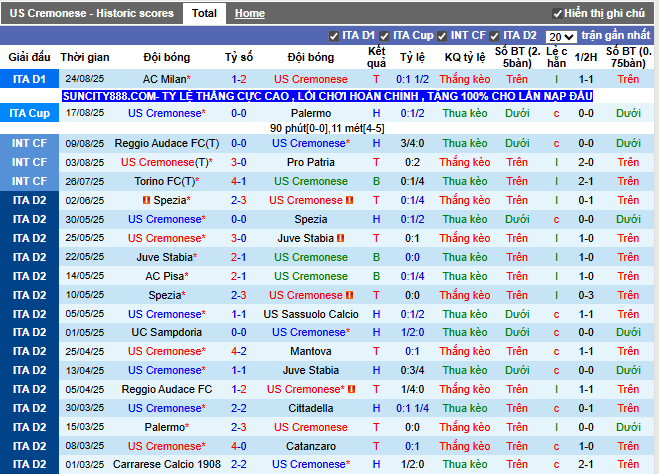
Task: Click the 4-2 score against Mantova
Action: (239, 351)
